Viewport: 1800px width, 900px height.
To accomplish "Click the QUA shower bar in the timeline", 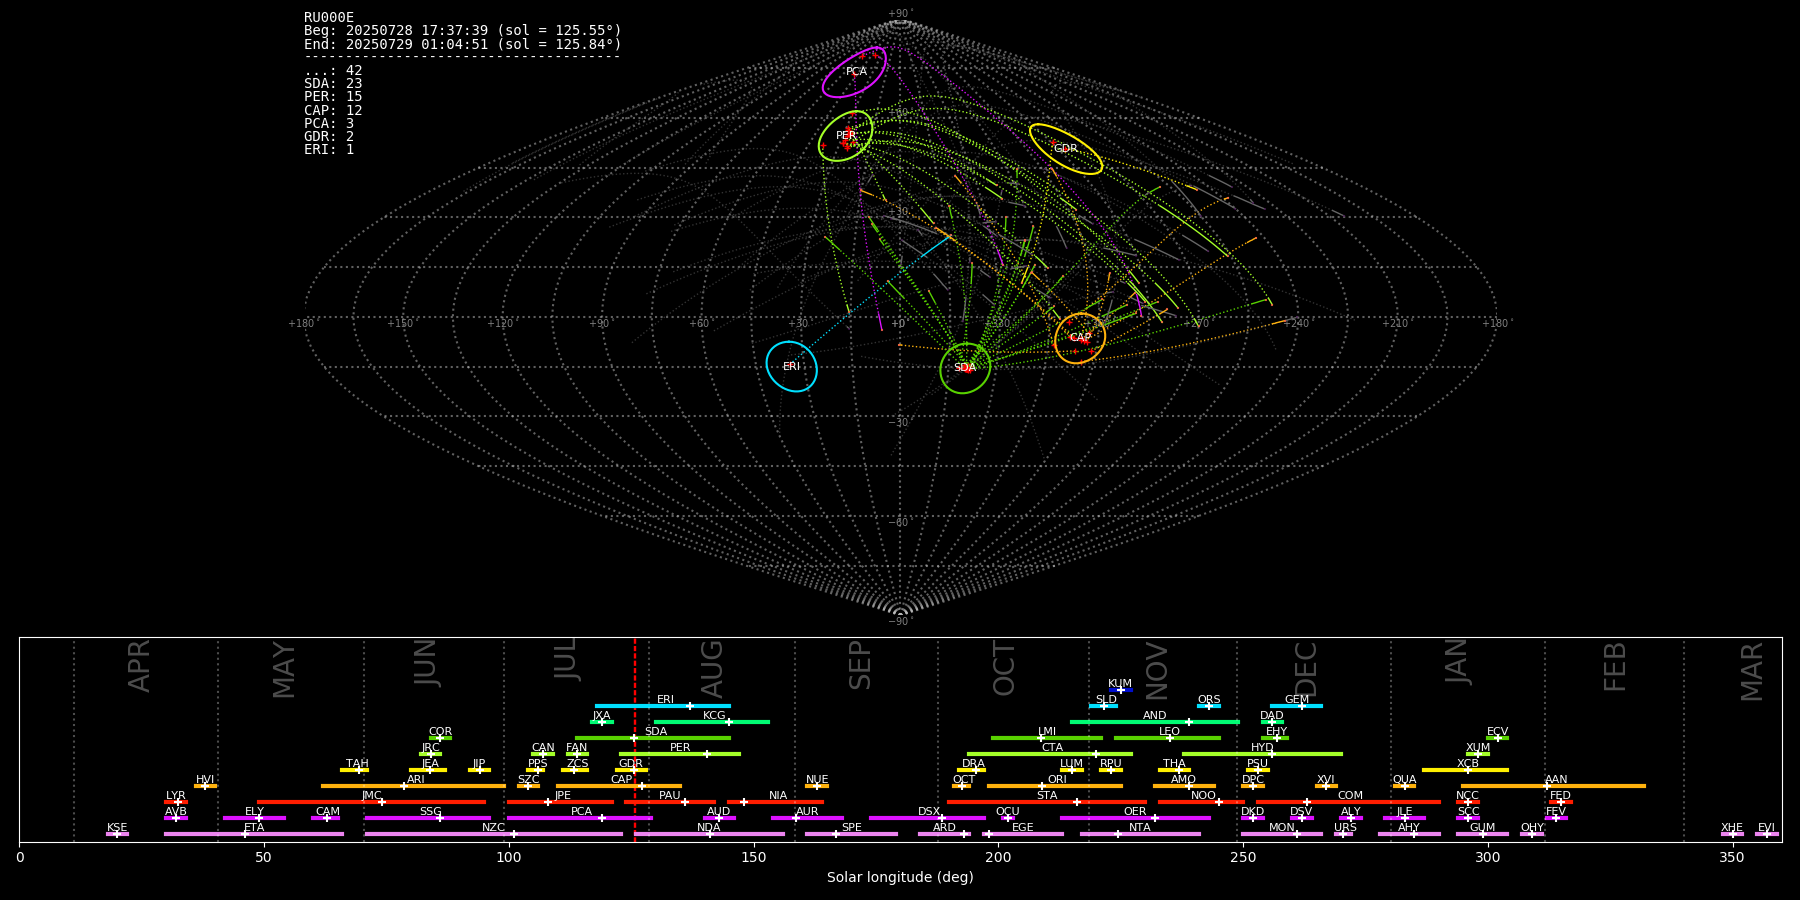I will pyautogui.click(x=1404, y=786).
